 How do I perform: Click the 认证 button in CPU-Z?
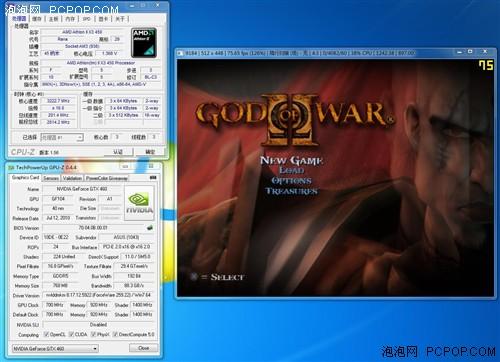point(118,152)
